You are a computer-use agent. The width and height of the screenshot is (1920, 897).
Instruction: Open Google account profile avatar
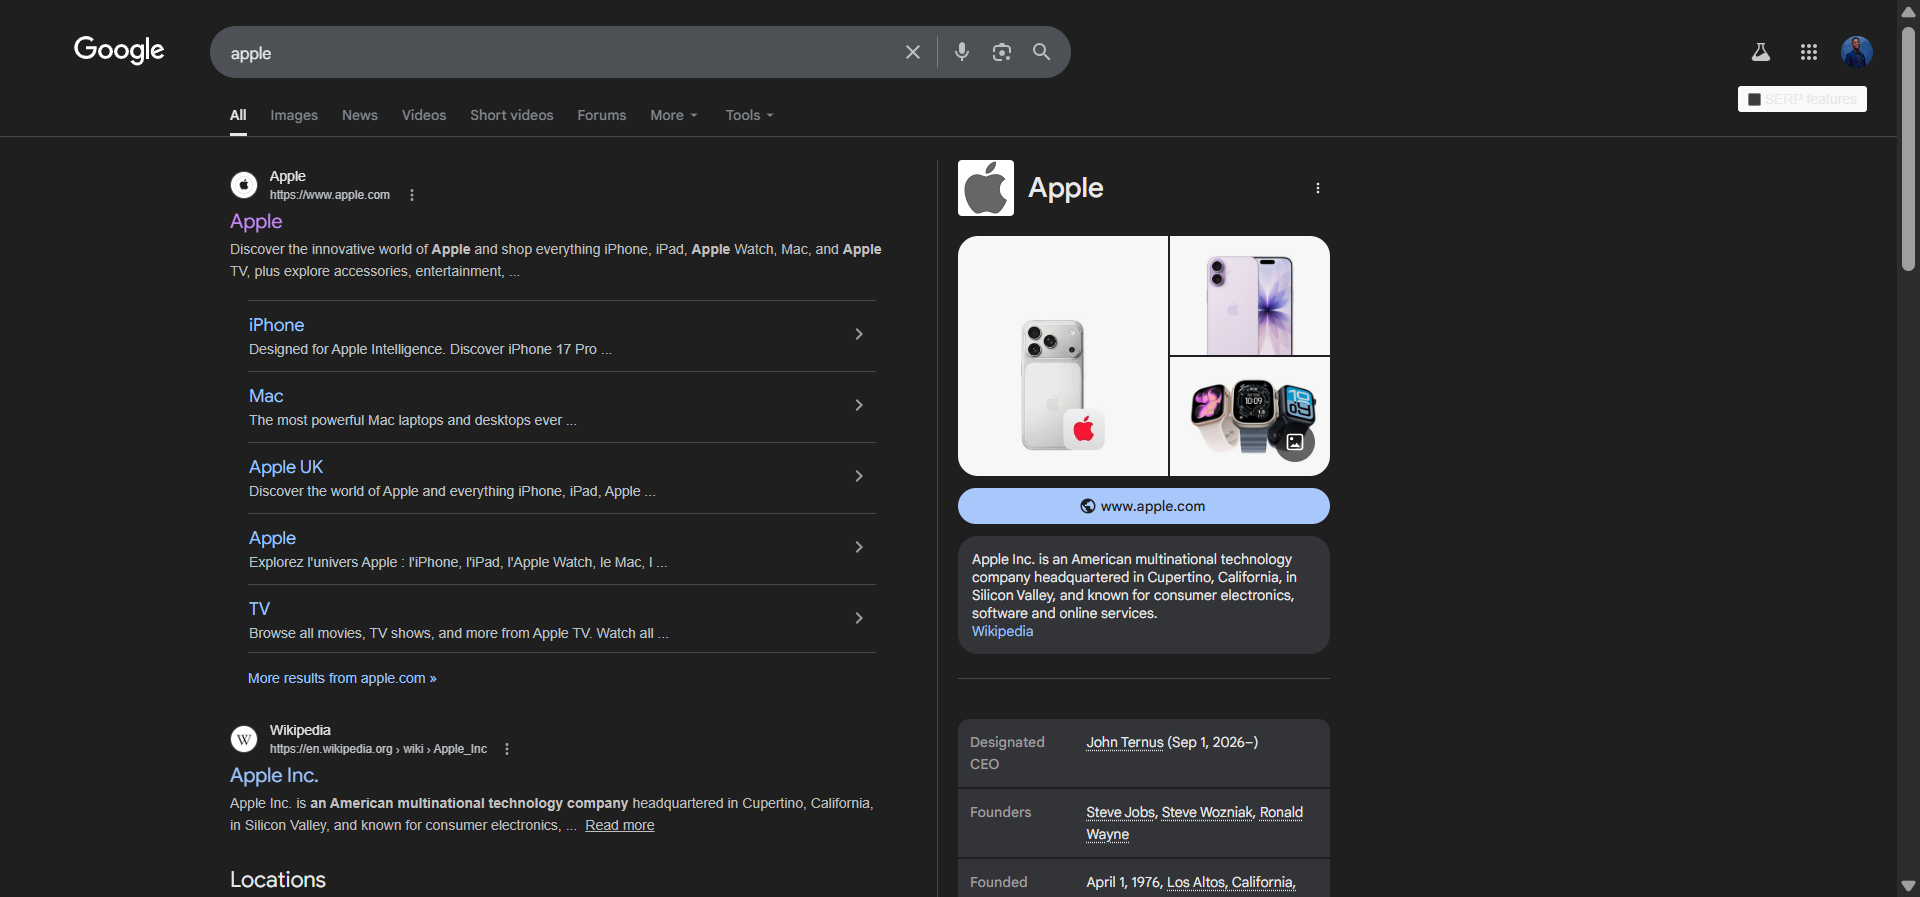tap(1857, 52)
